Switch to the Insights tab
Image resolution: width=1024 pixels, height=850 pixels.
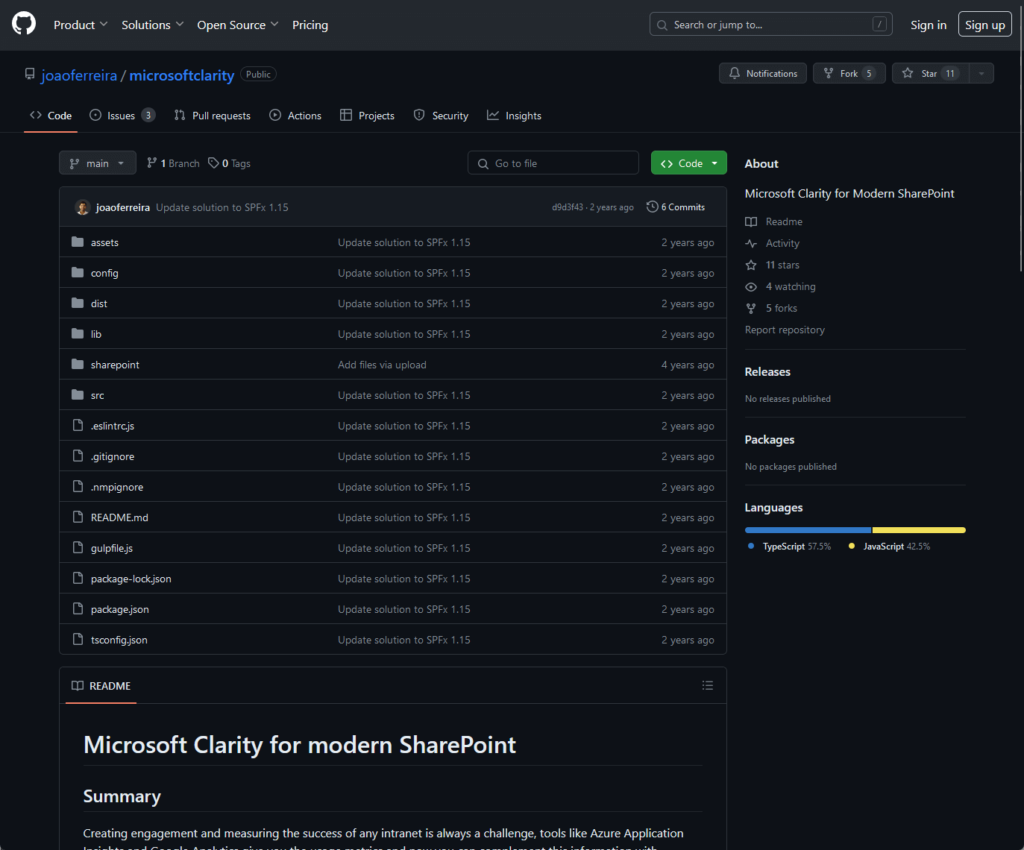[515, 116]
